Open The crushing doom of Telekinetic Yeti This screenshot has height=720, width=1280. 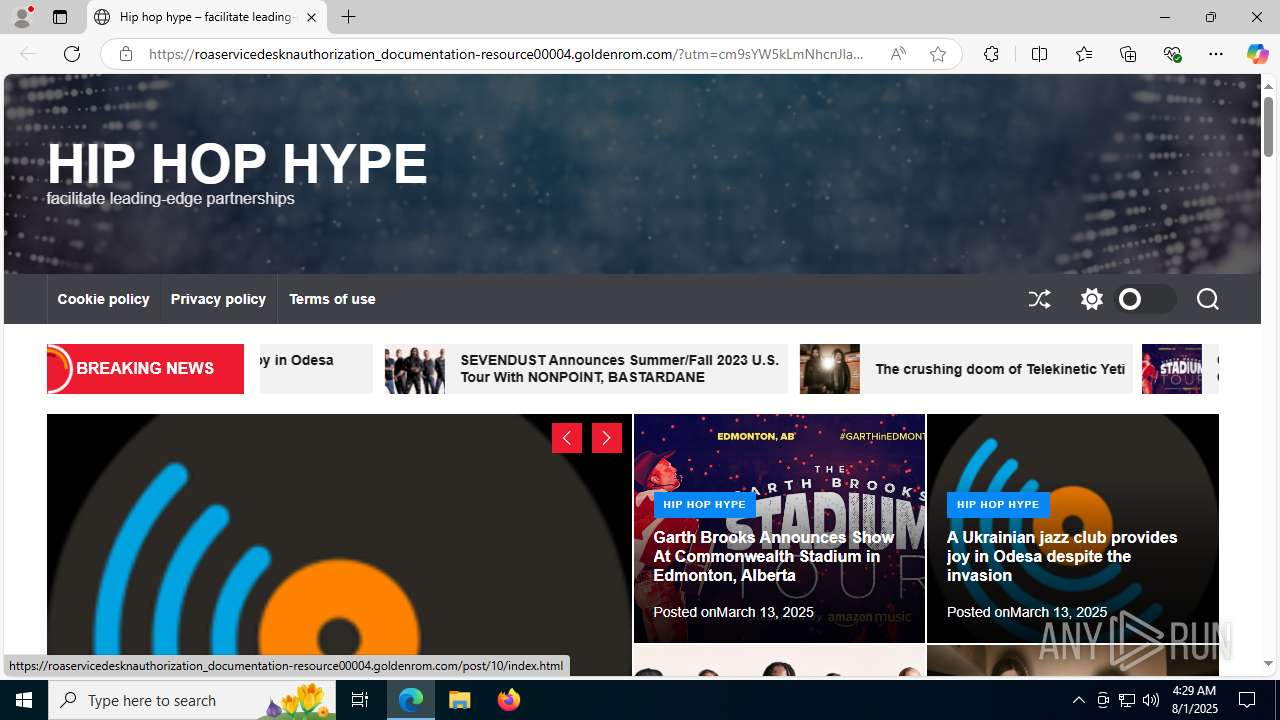pyautogui.click(x=1000, y=369)
